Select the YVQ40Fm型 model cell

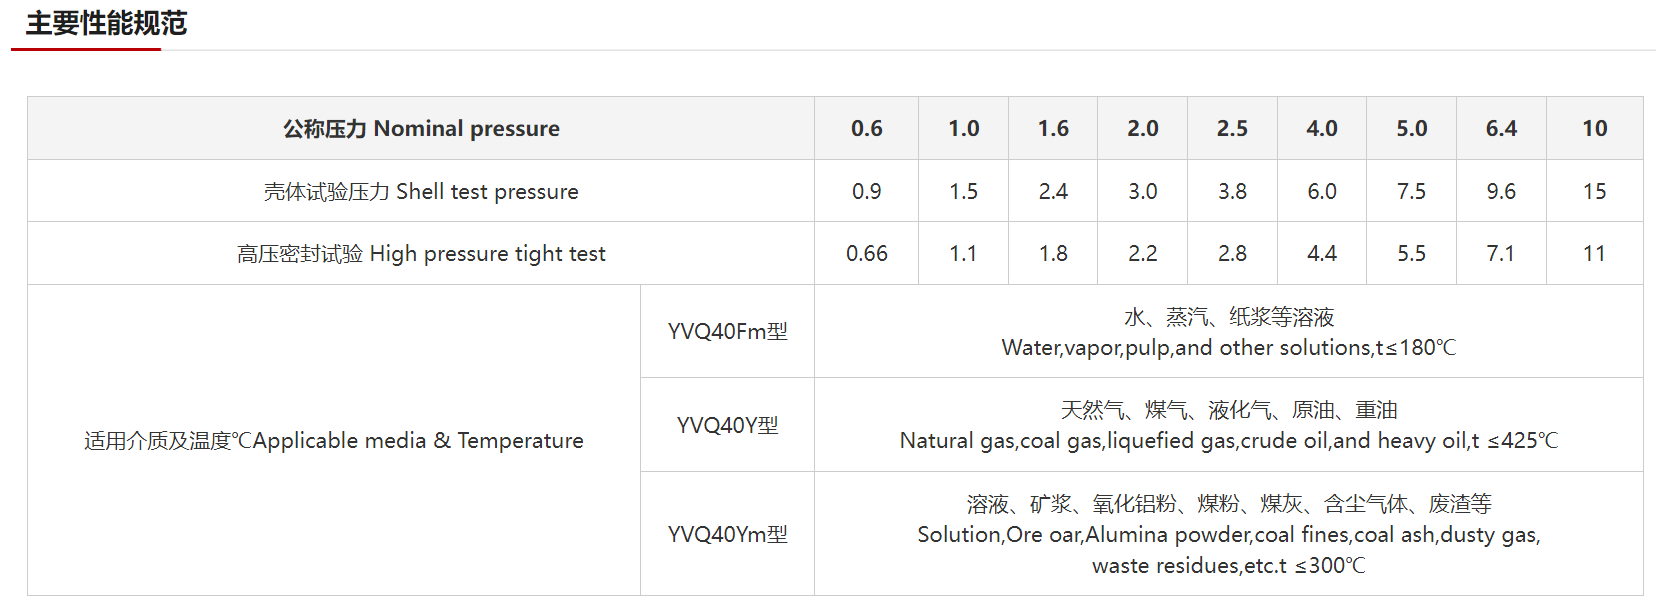pyautogui.click(x=728, y=331)
